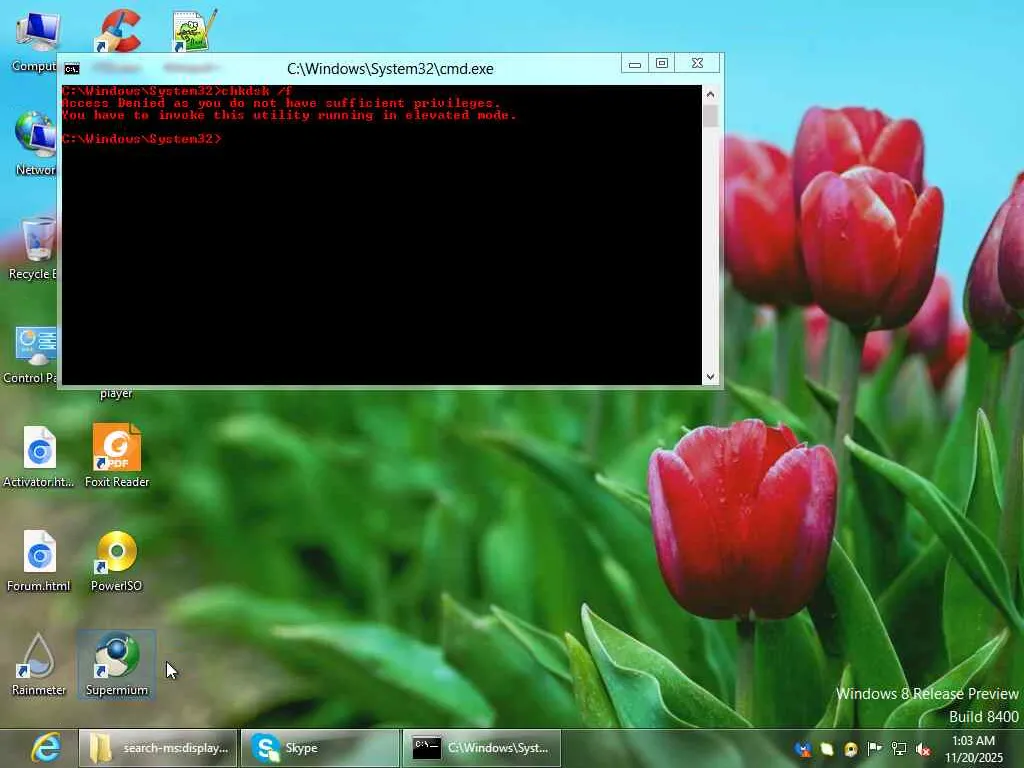Open the clock showing 1:03 AM
Screen dimensions: 1024x768
pos(973,749)
